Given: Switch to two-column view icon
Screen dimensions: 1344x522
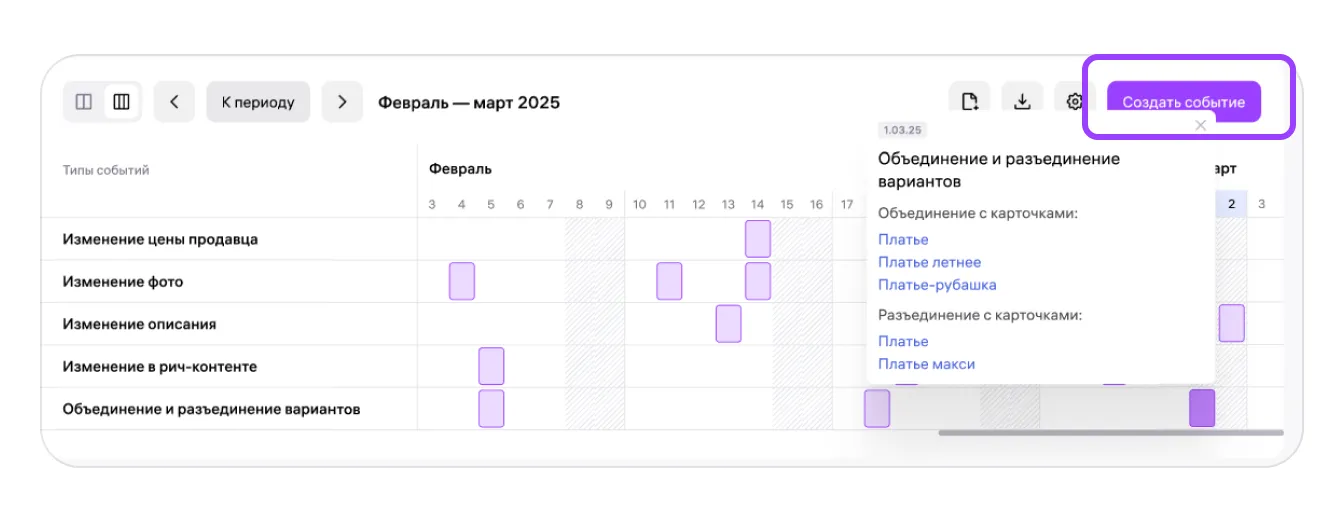Looking at the screenshot, I should click(x=84, y=102).
